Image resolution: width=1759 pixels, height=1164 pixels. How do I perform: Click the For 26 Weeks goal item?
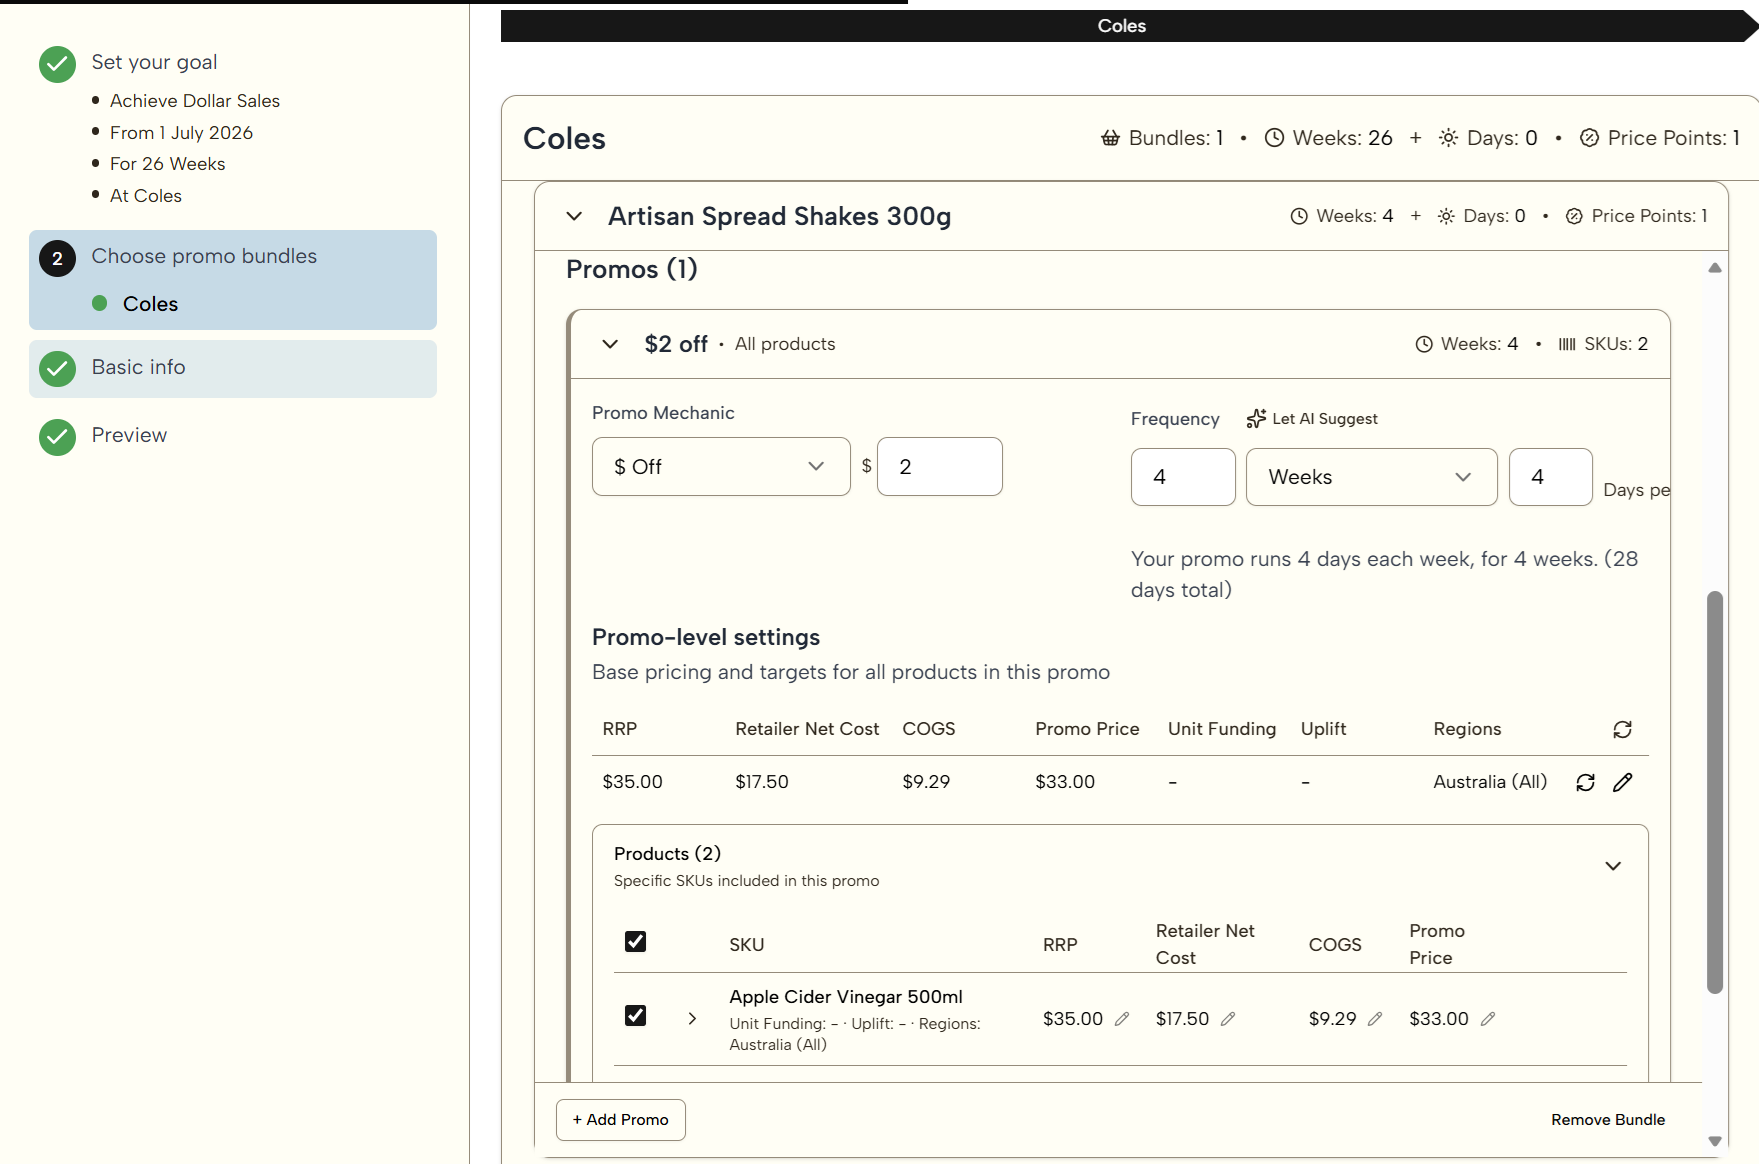click(x=167, y=164)
